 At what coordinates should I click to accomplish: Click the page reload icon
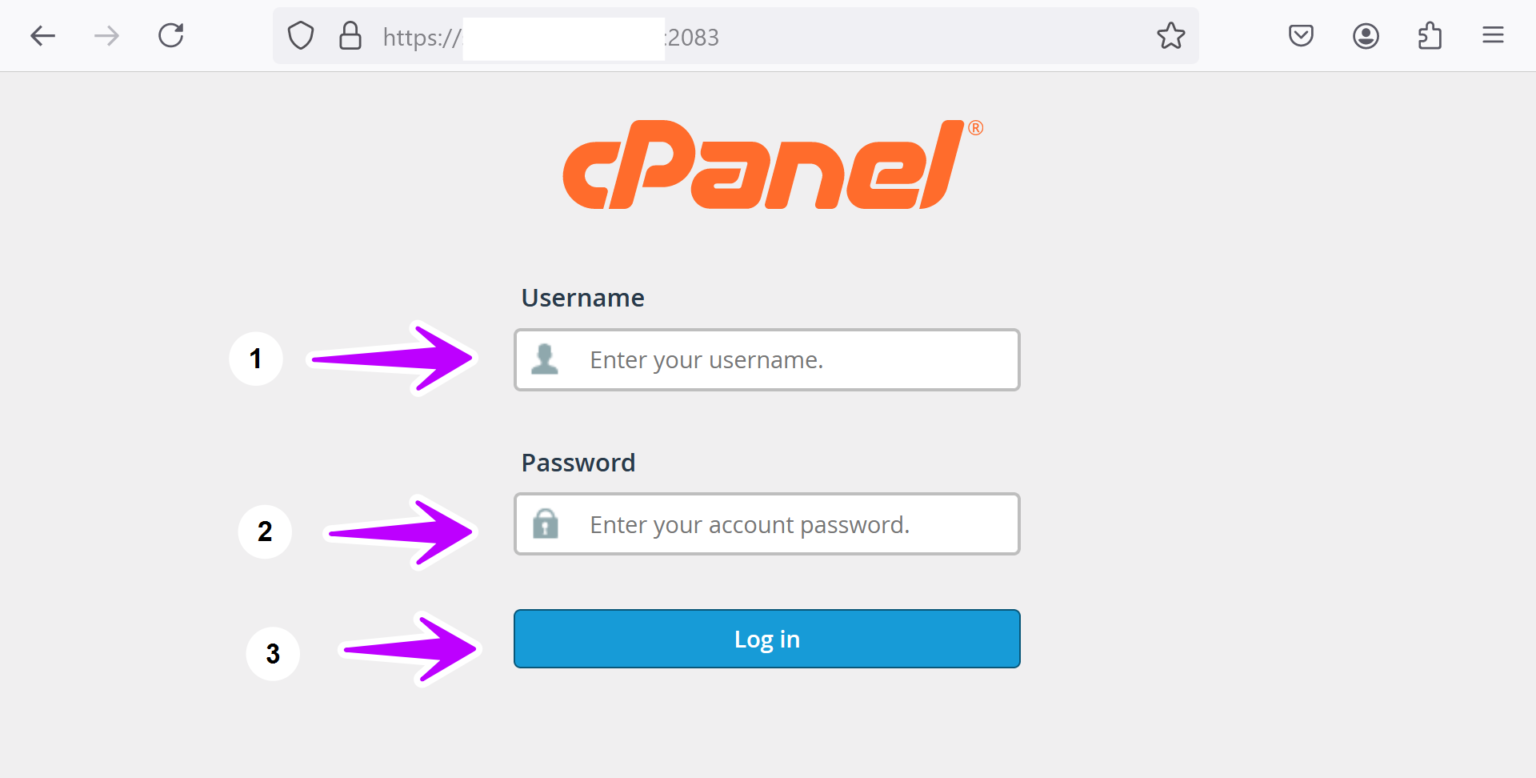pos(170,35)
